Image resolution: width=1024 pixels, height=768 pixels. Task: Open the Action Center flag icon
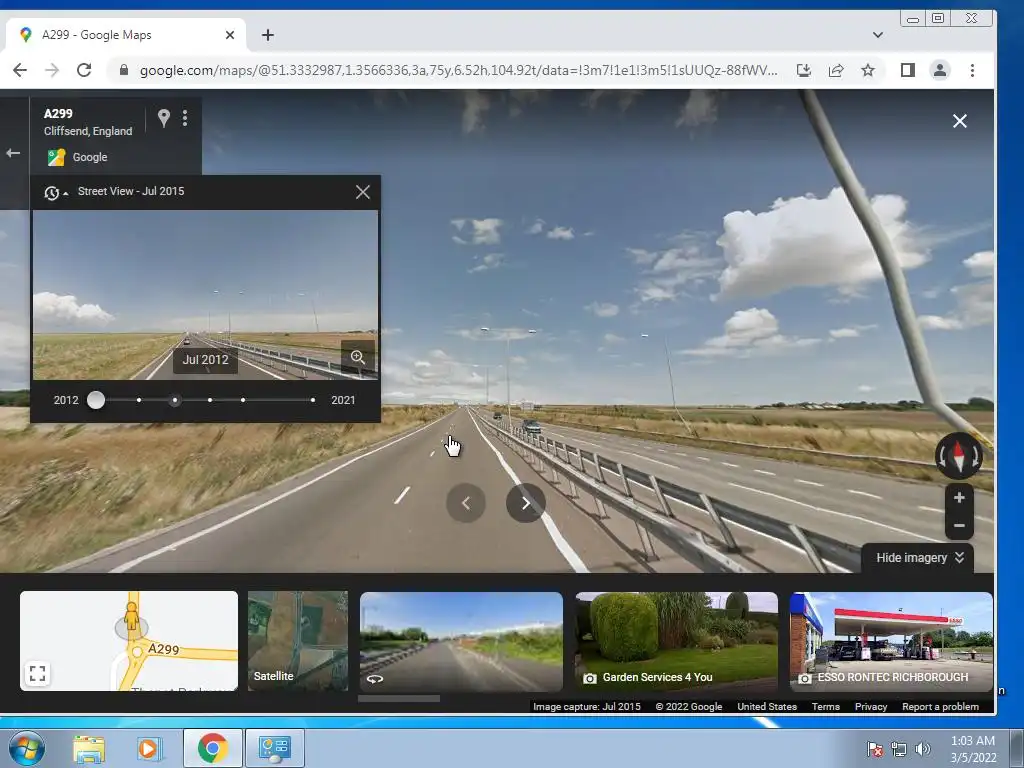click(x=875, y=749)
